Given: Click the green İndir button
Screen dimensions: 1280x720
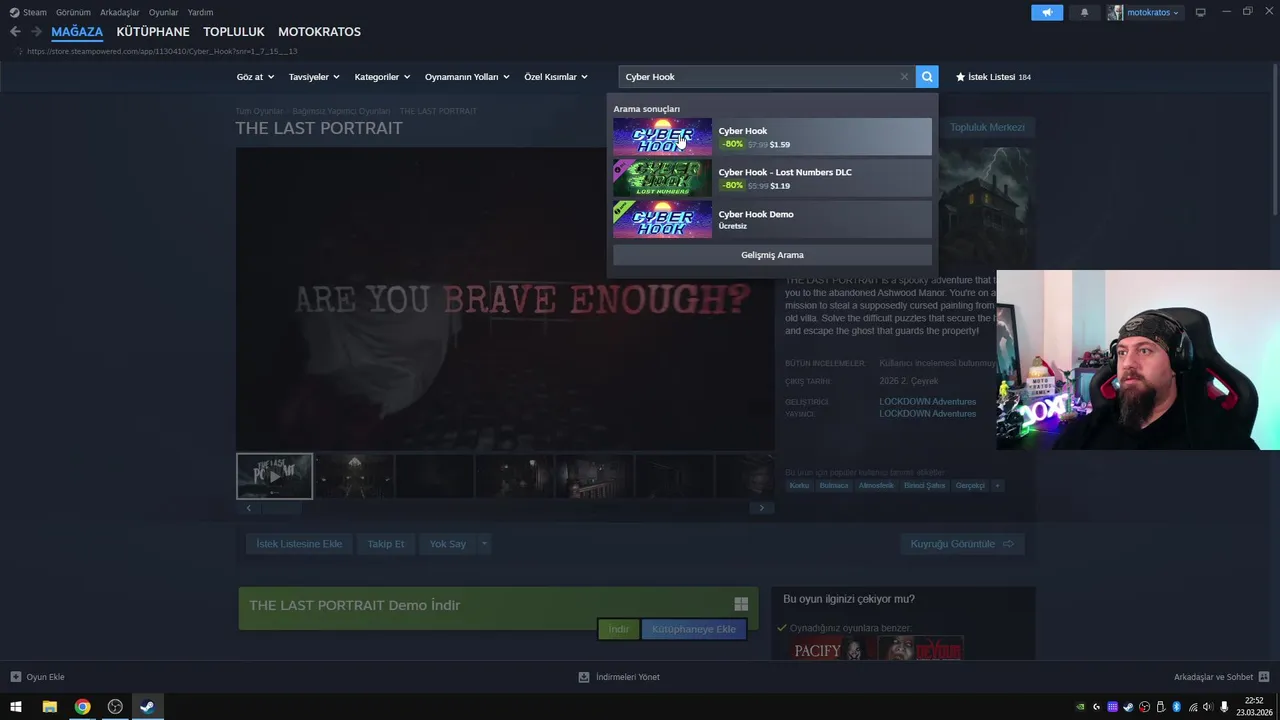Looking at the screenshot, I should 619,629.
